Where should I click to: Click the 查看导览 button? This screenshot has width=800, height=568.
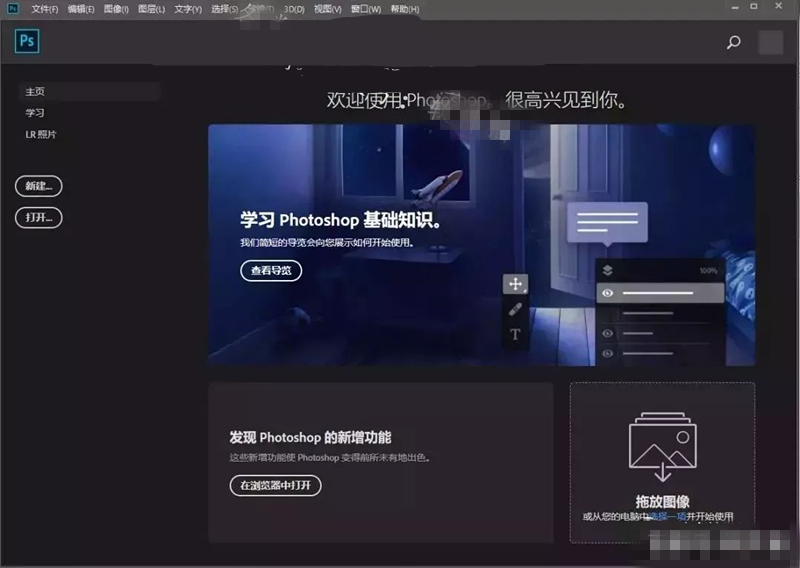(271, 270)
